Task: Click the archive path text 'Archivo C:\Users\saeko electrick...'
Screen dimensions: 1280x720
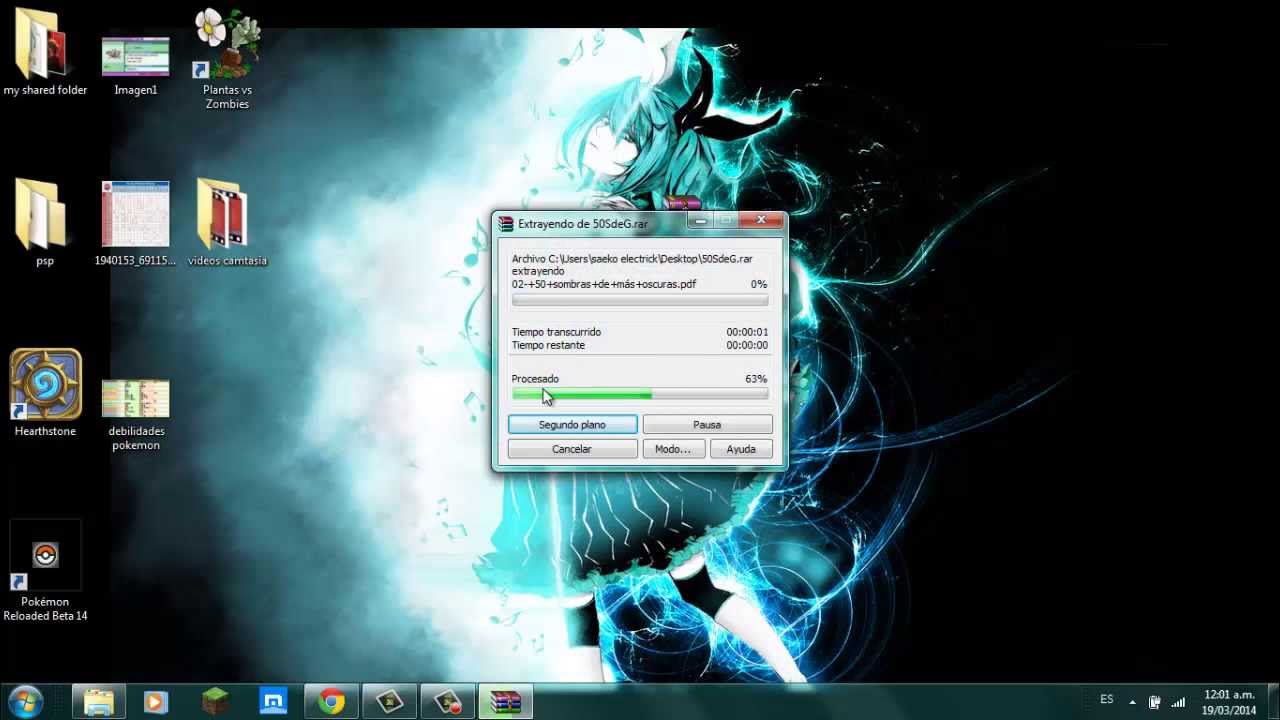Action: 632,259
